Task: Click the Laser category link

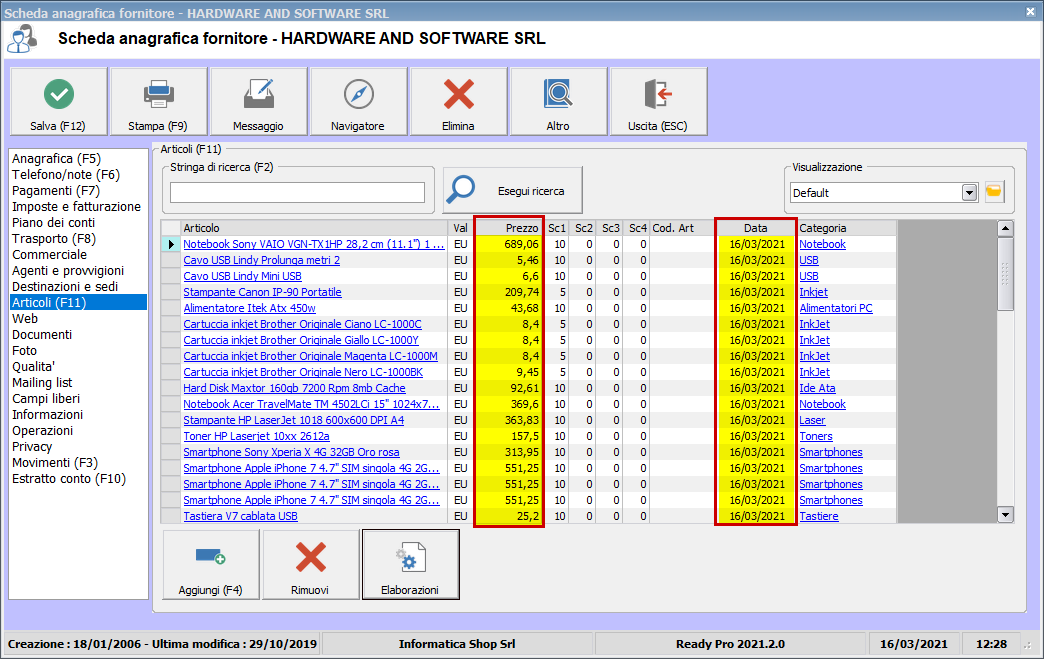Action: [812, 420]
